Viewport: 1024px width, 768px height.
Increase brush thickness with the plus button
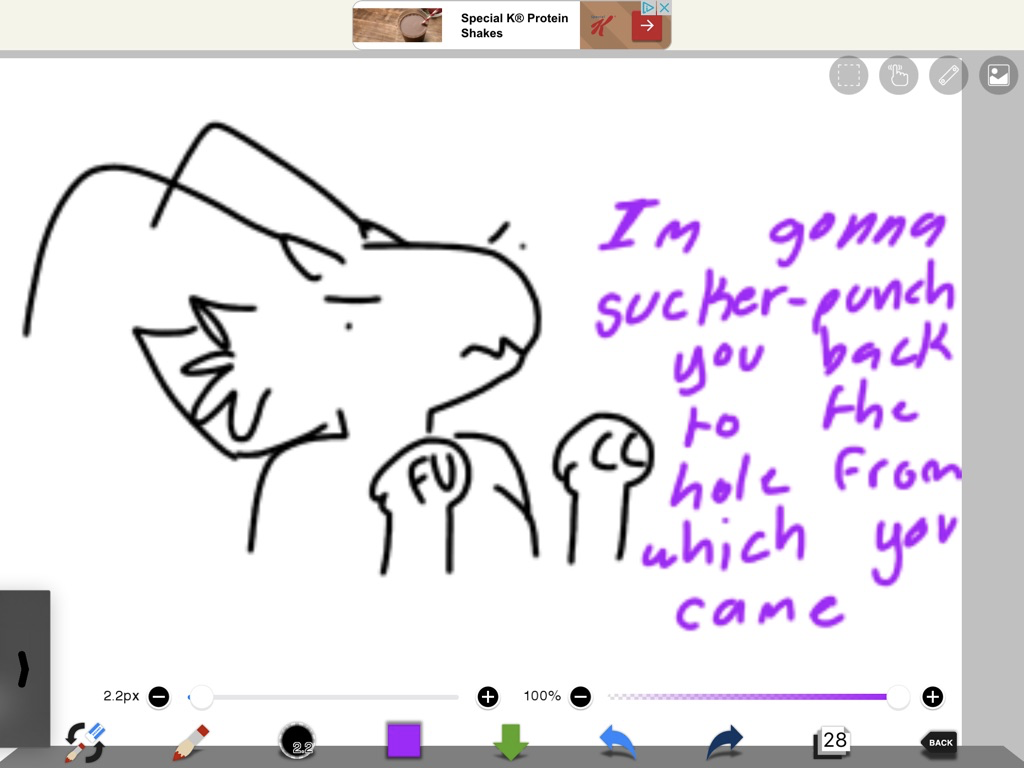pyautogui.click(x=487, y=696)
